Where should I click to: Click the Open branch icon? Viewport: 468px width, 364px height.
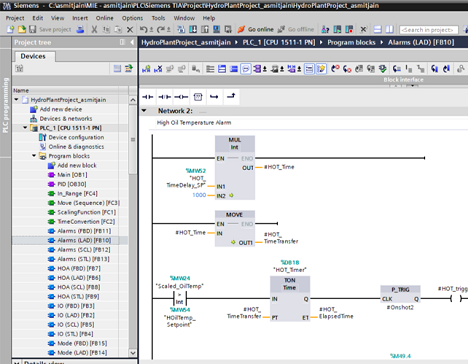[x=214, y=97]
